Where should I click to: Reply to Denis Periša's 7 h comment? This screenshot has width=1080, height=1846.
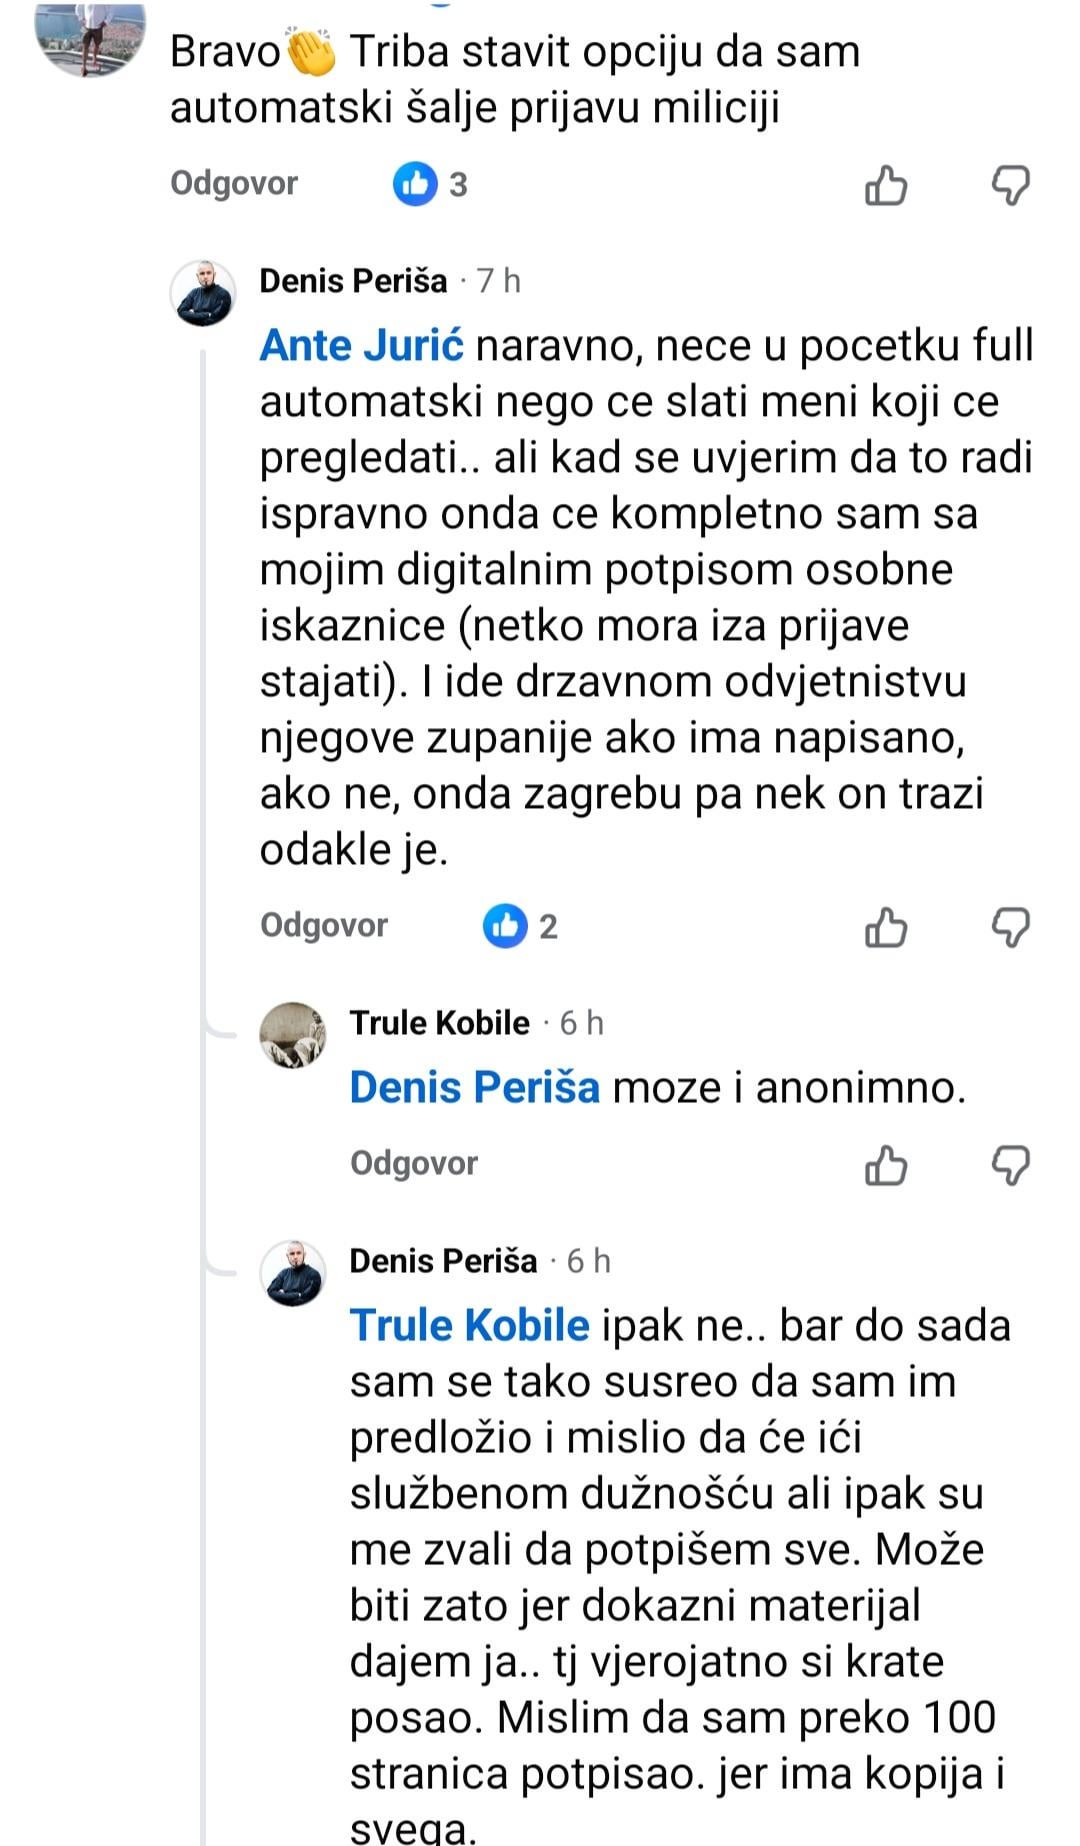(x=323, y=925)
